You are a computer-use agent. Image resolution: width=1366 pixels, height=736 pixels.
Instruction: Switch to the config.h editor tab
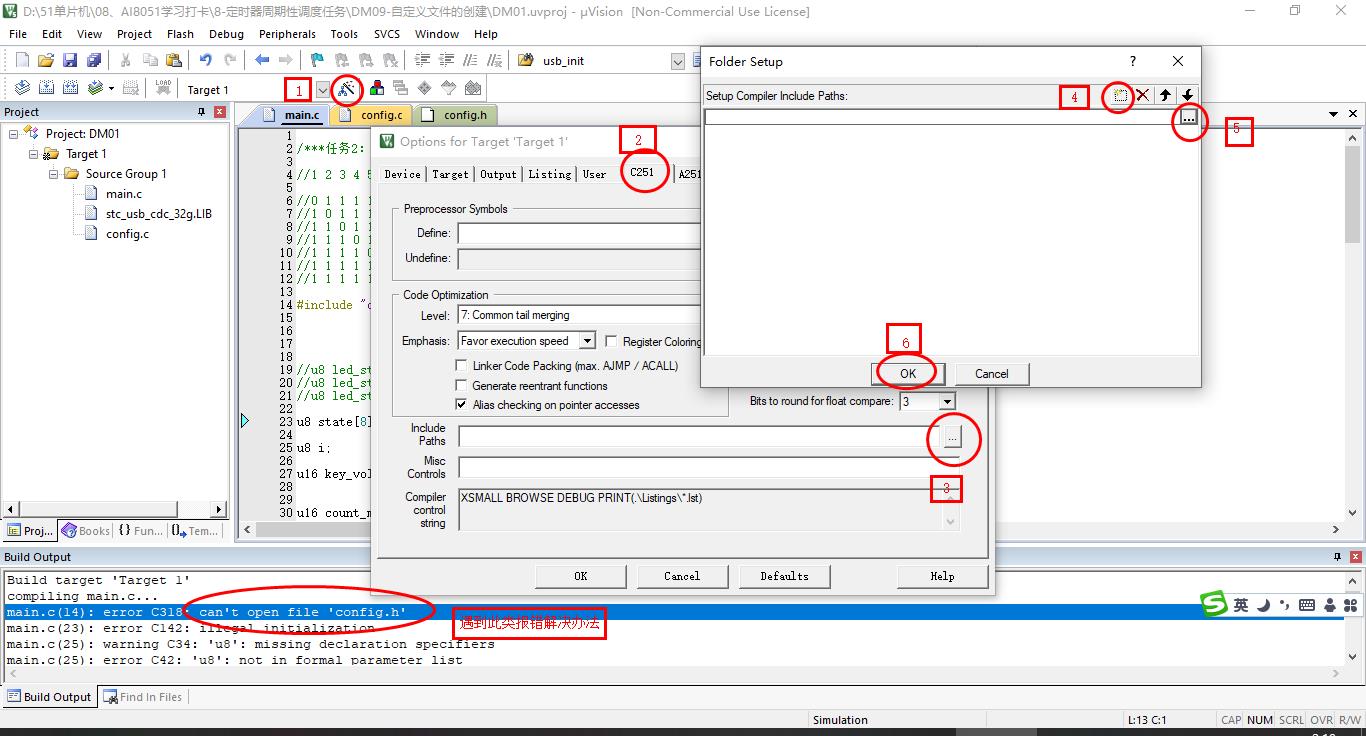(455, 115)
